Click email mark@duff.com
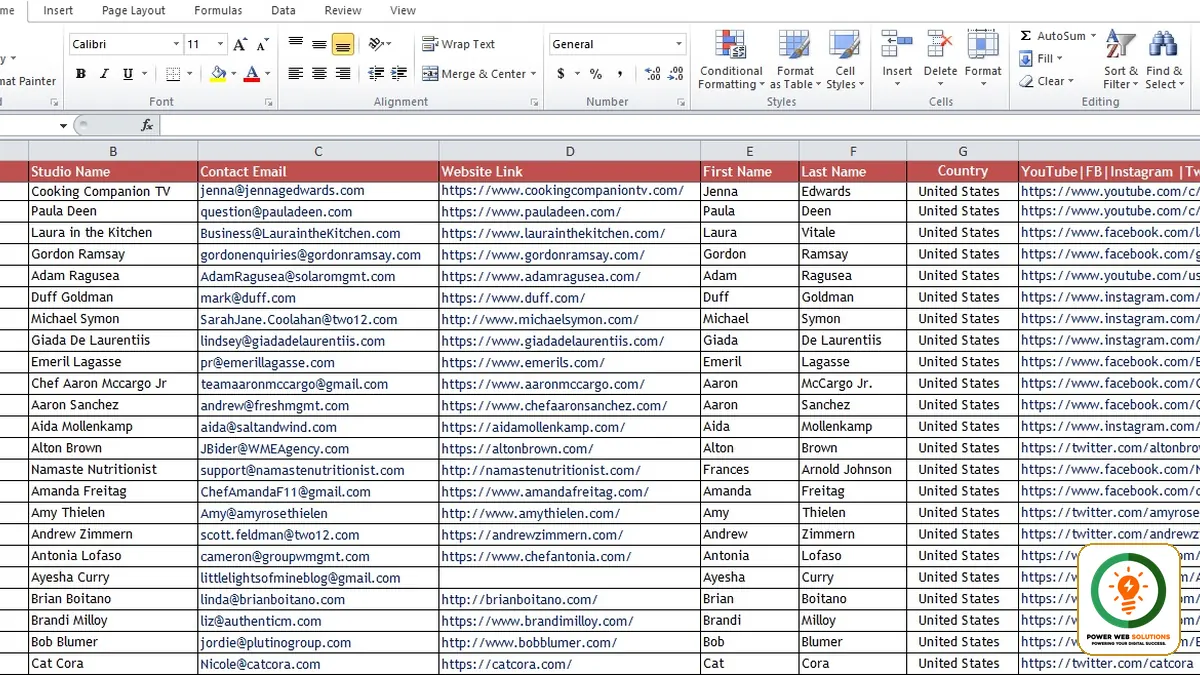 point(248,298)
